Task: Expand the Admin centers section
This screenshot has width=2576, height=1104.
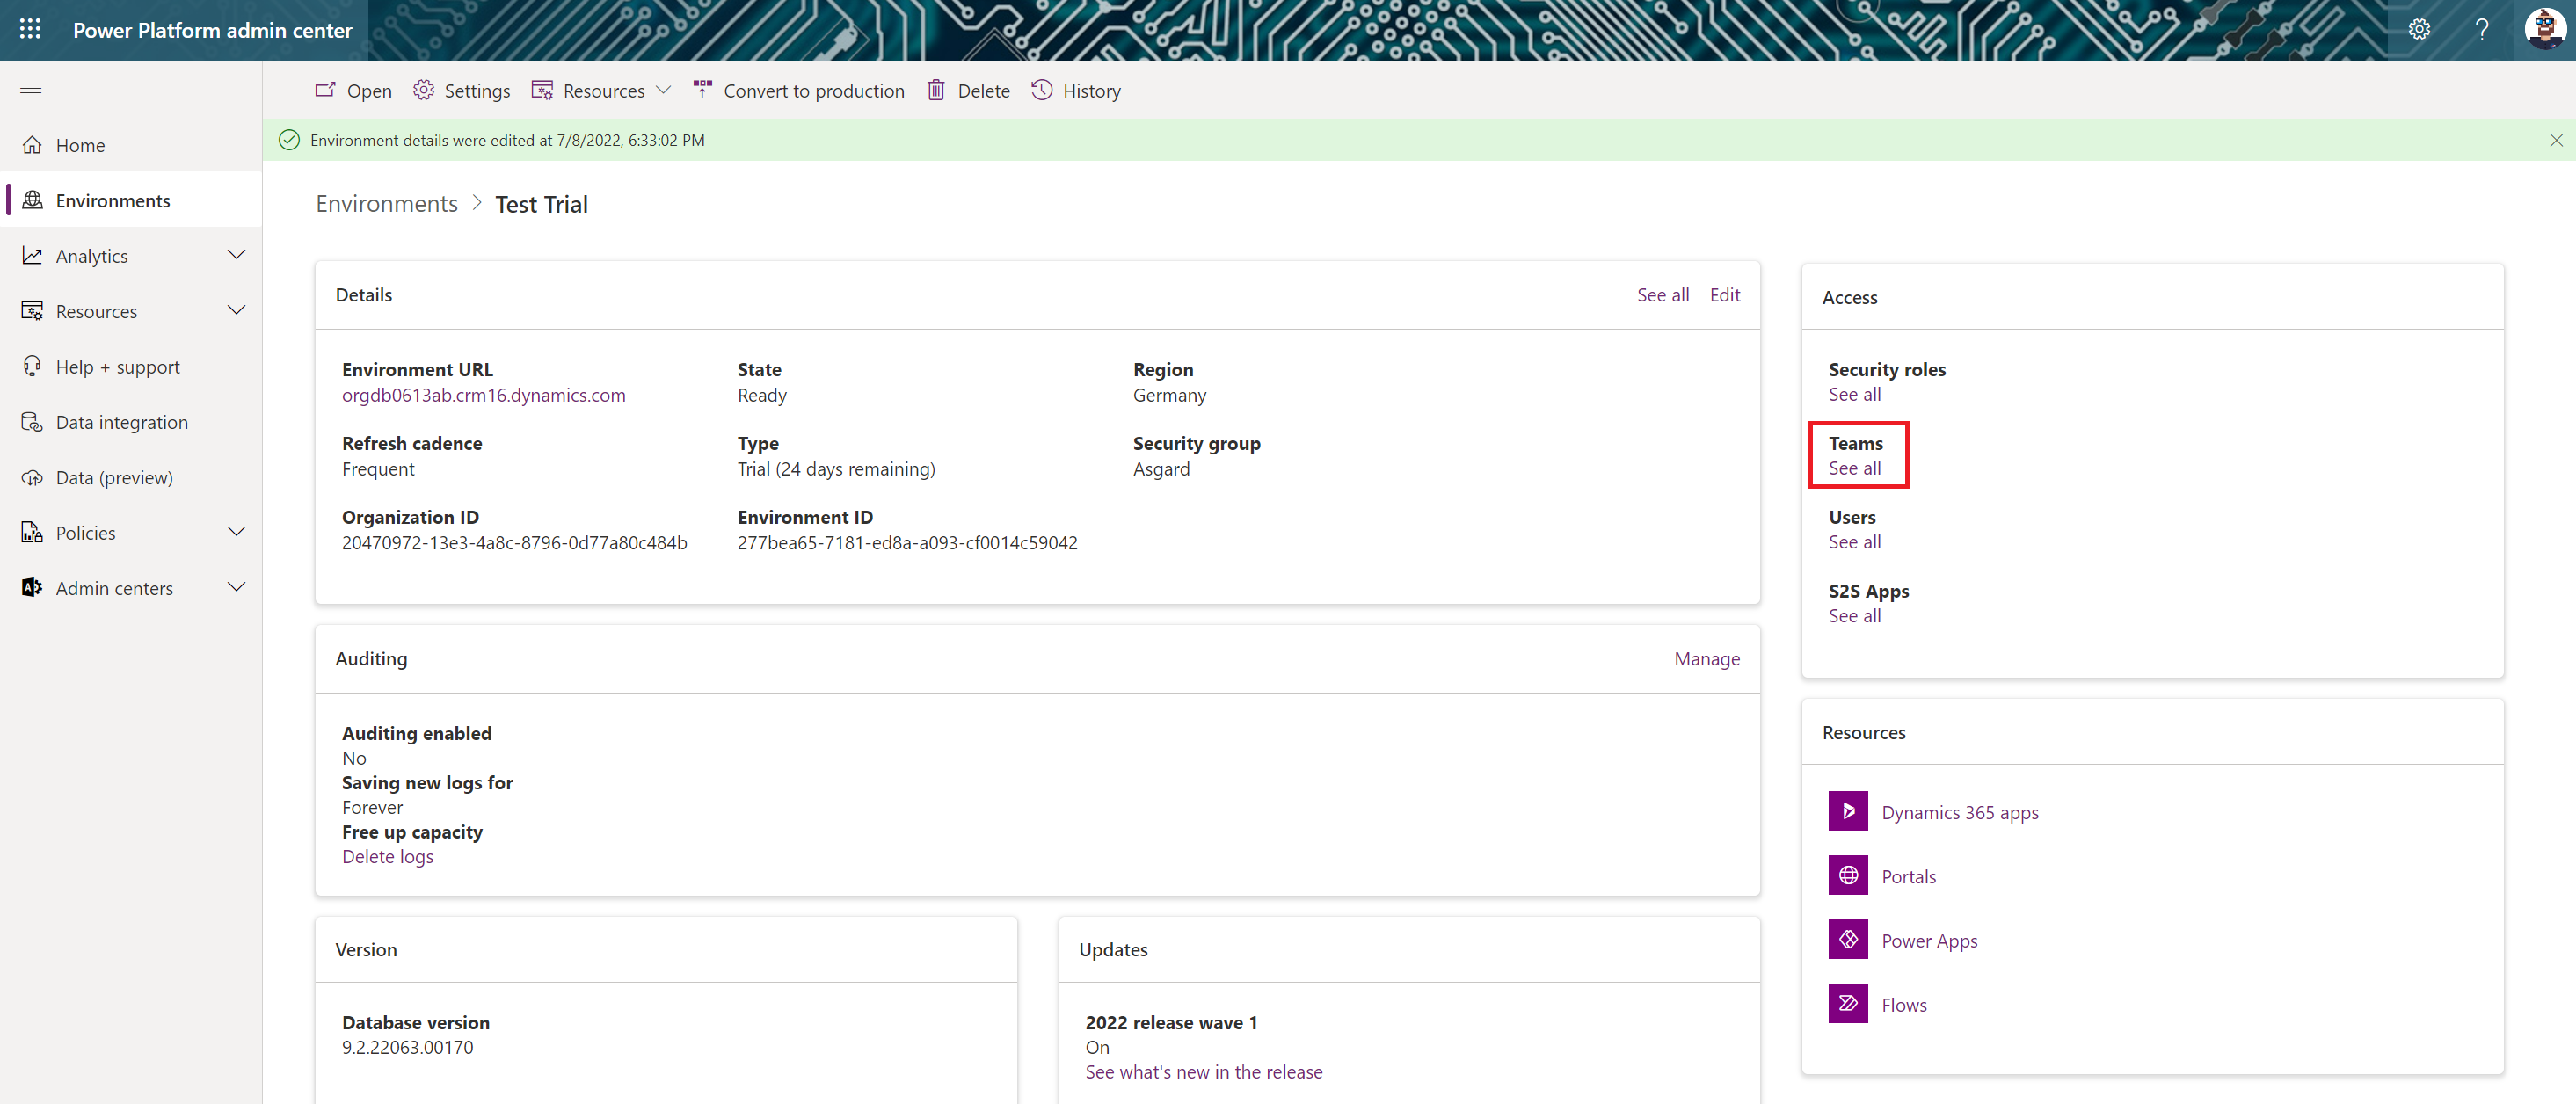Action: 237,588
